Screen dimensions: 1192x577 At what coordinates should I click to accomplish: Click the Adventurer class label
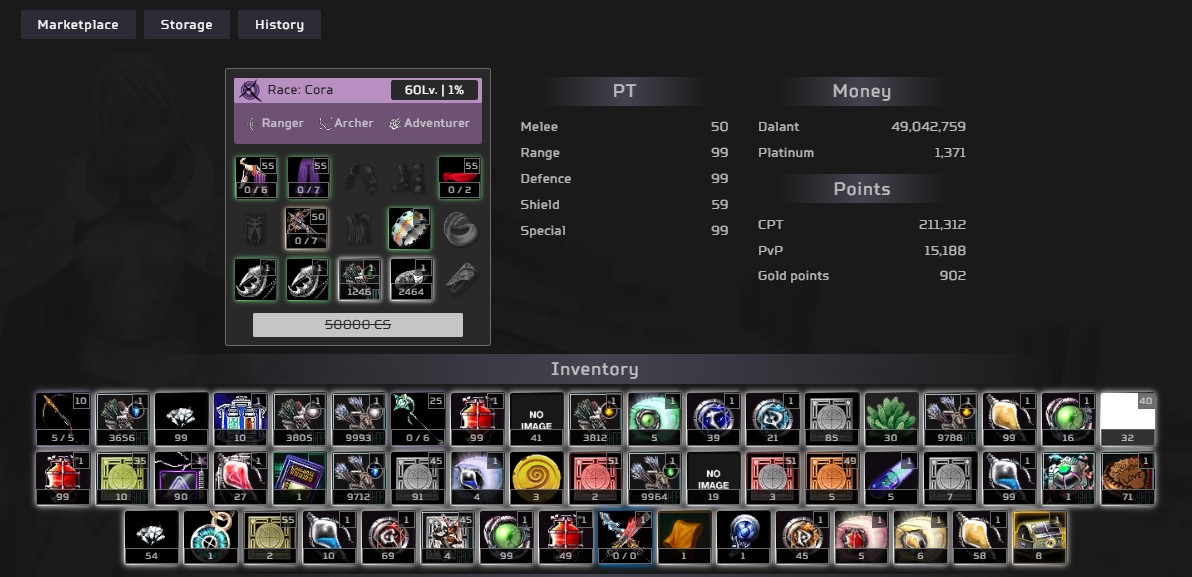(x=429, y=123)
